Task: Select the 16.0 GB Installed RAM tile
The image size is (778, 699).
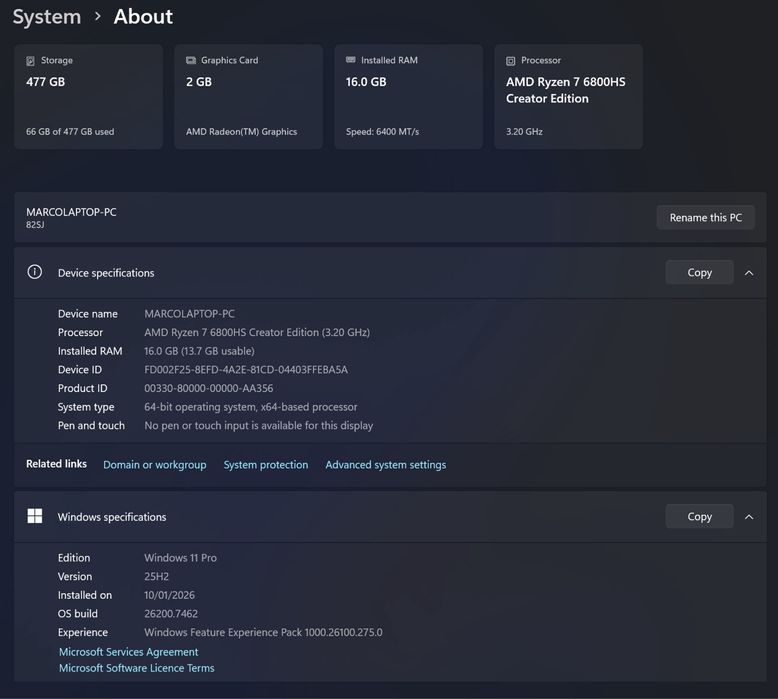Action: tap(408, 97)
